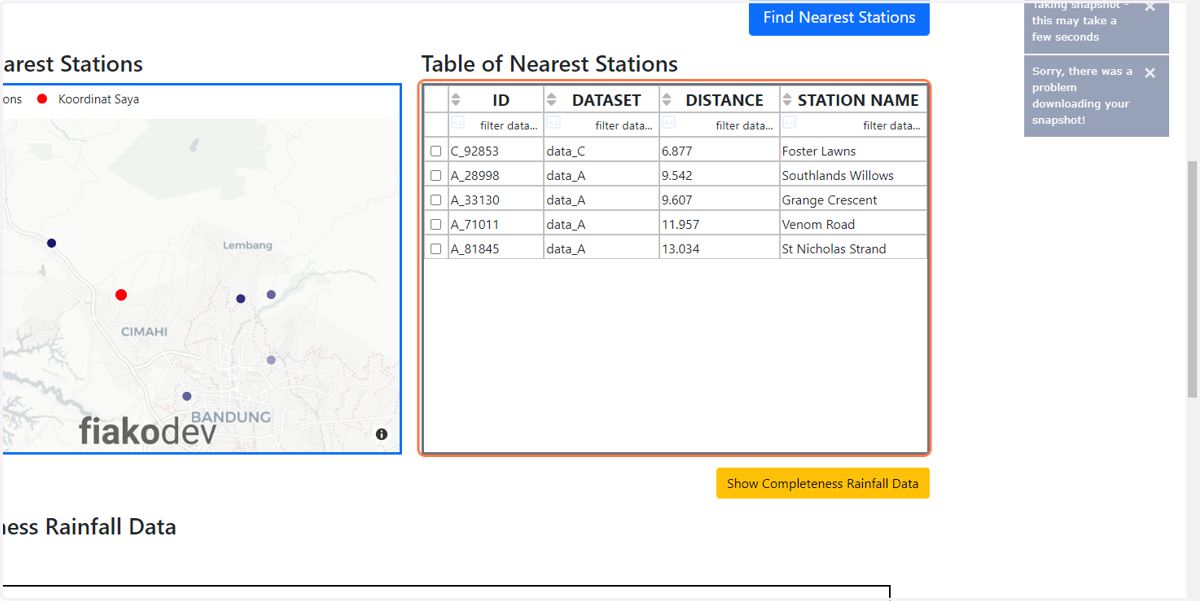
Task: Select the red Koordinat Saya marker on map
Action: tap(121, 294)
